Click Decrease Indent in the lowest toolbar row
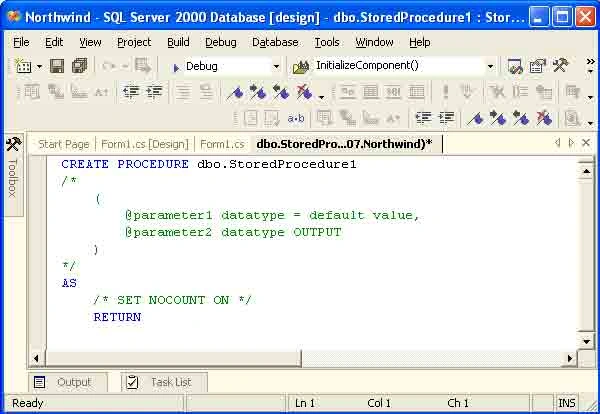The width and height of the screenshot is (600, 414). tap(423, 118)
